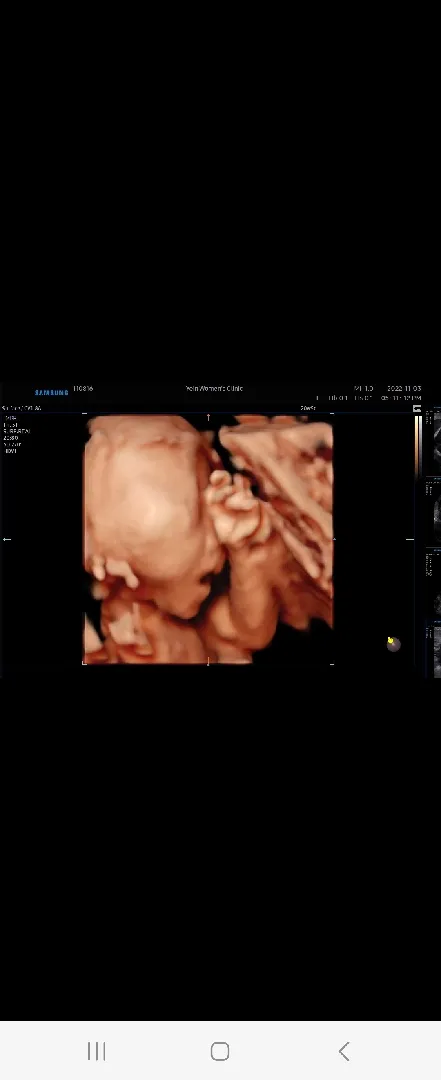Tap the Android recent apps button
Screen dimensions: 441x1080
click(96, 1051)
